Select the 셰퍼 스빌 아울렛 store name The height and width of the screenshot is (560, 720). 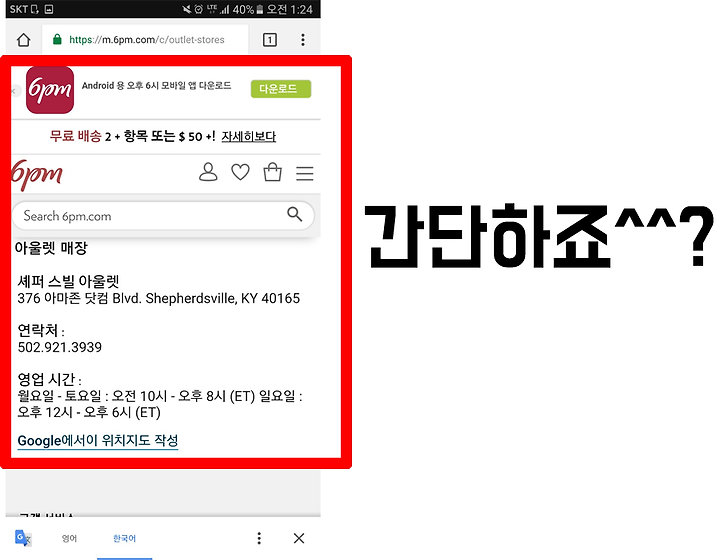click(x=68, y=281)
